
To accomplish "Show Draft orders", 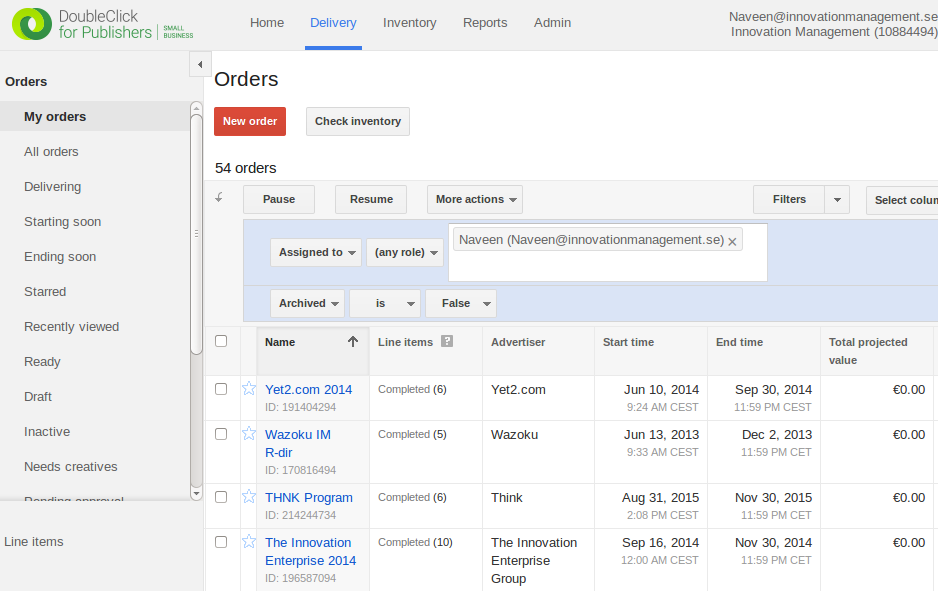I will pos(38,397).
